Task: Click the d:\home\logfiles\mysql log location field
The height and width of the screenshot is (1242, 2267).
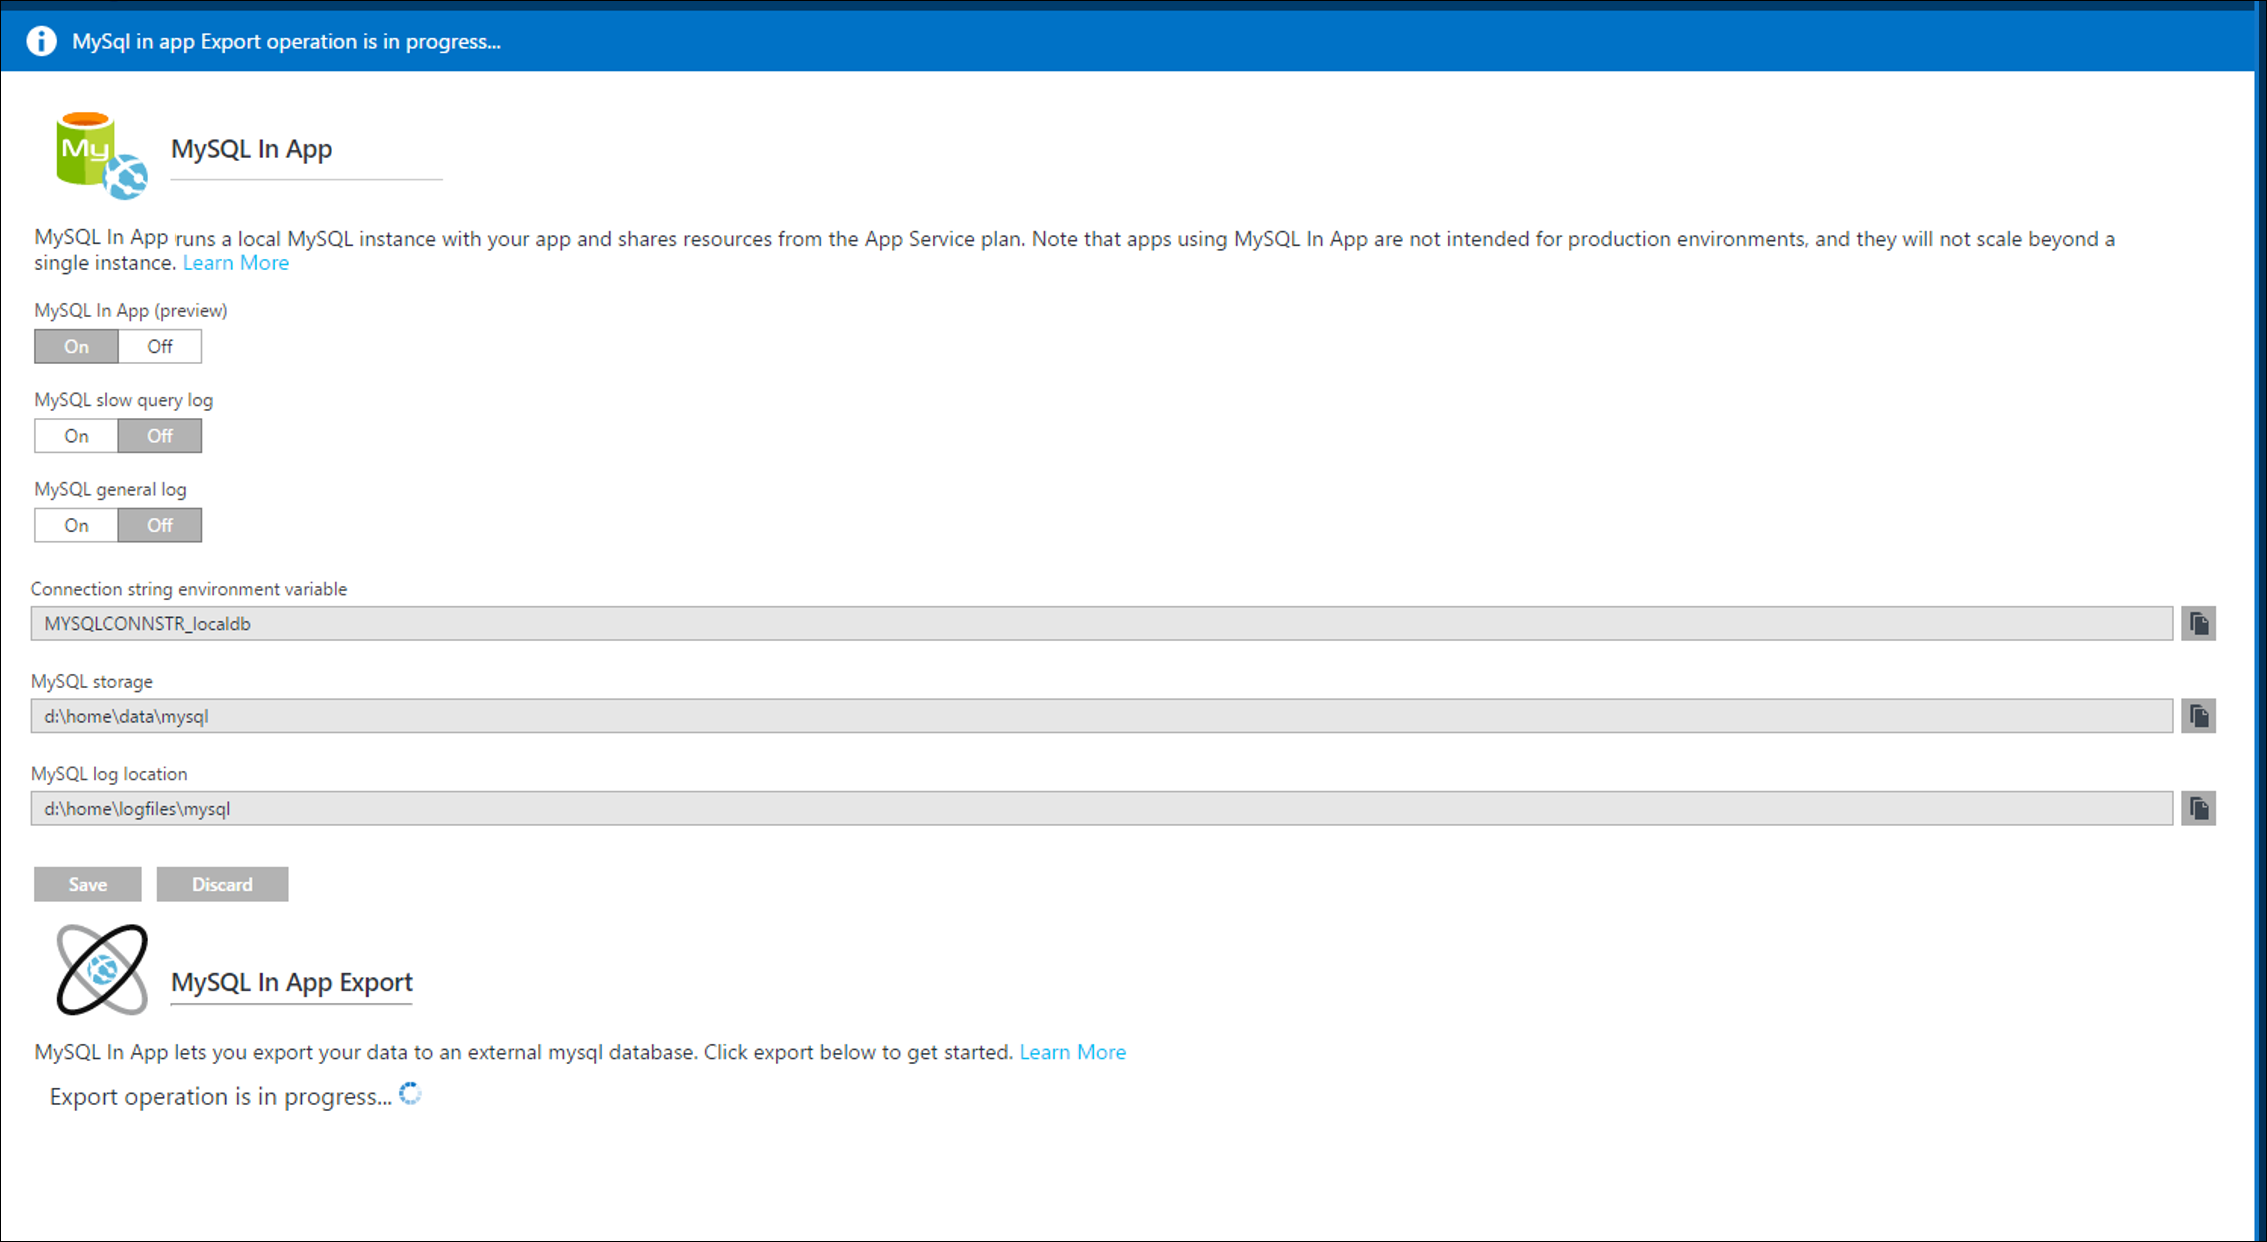Action: point(1100,809)
